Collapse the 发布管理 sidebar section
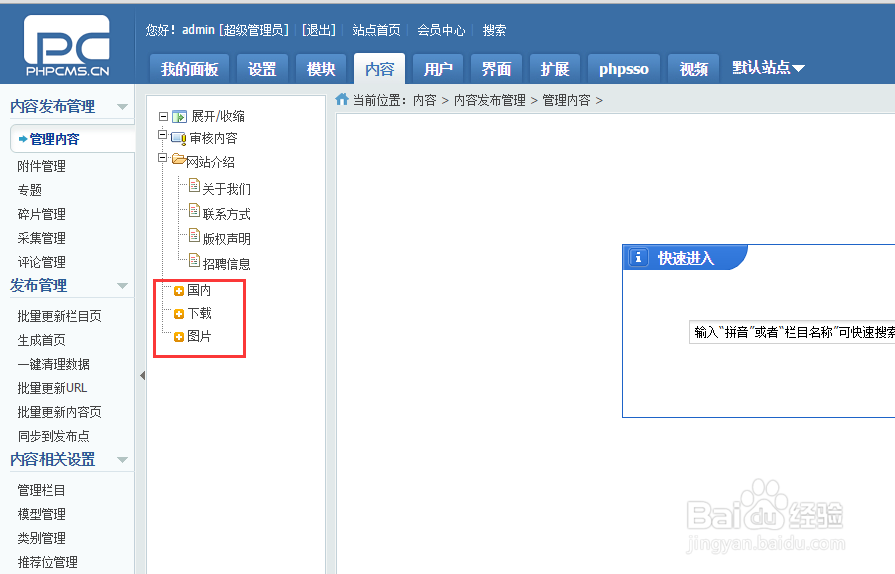895x574 pixels. pos(122,286)
